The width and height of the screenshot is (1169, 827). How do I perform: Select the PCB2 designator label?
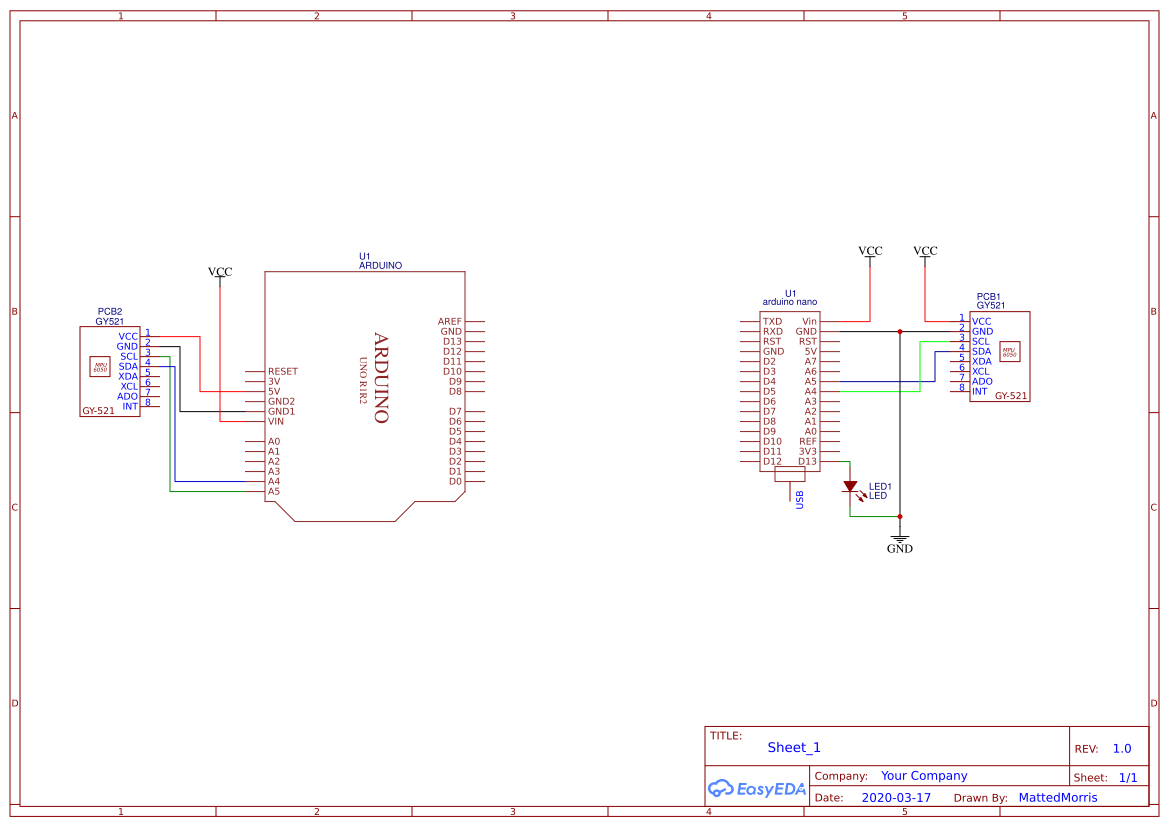[110, 312]
